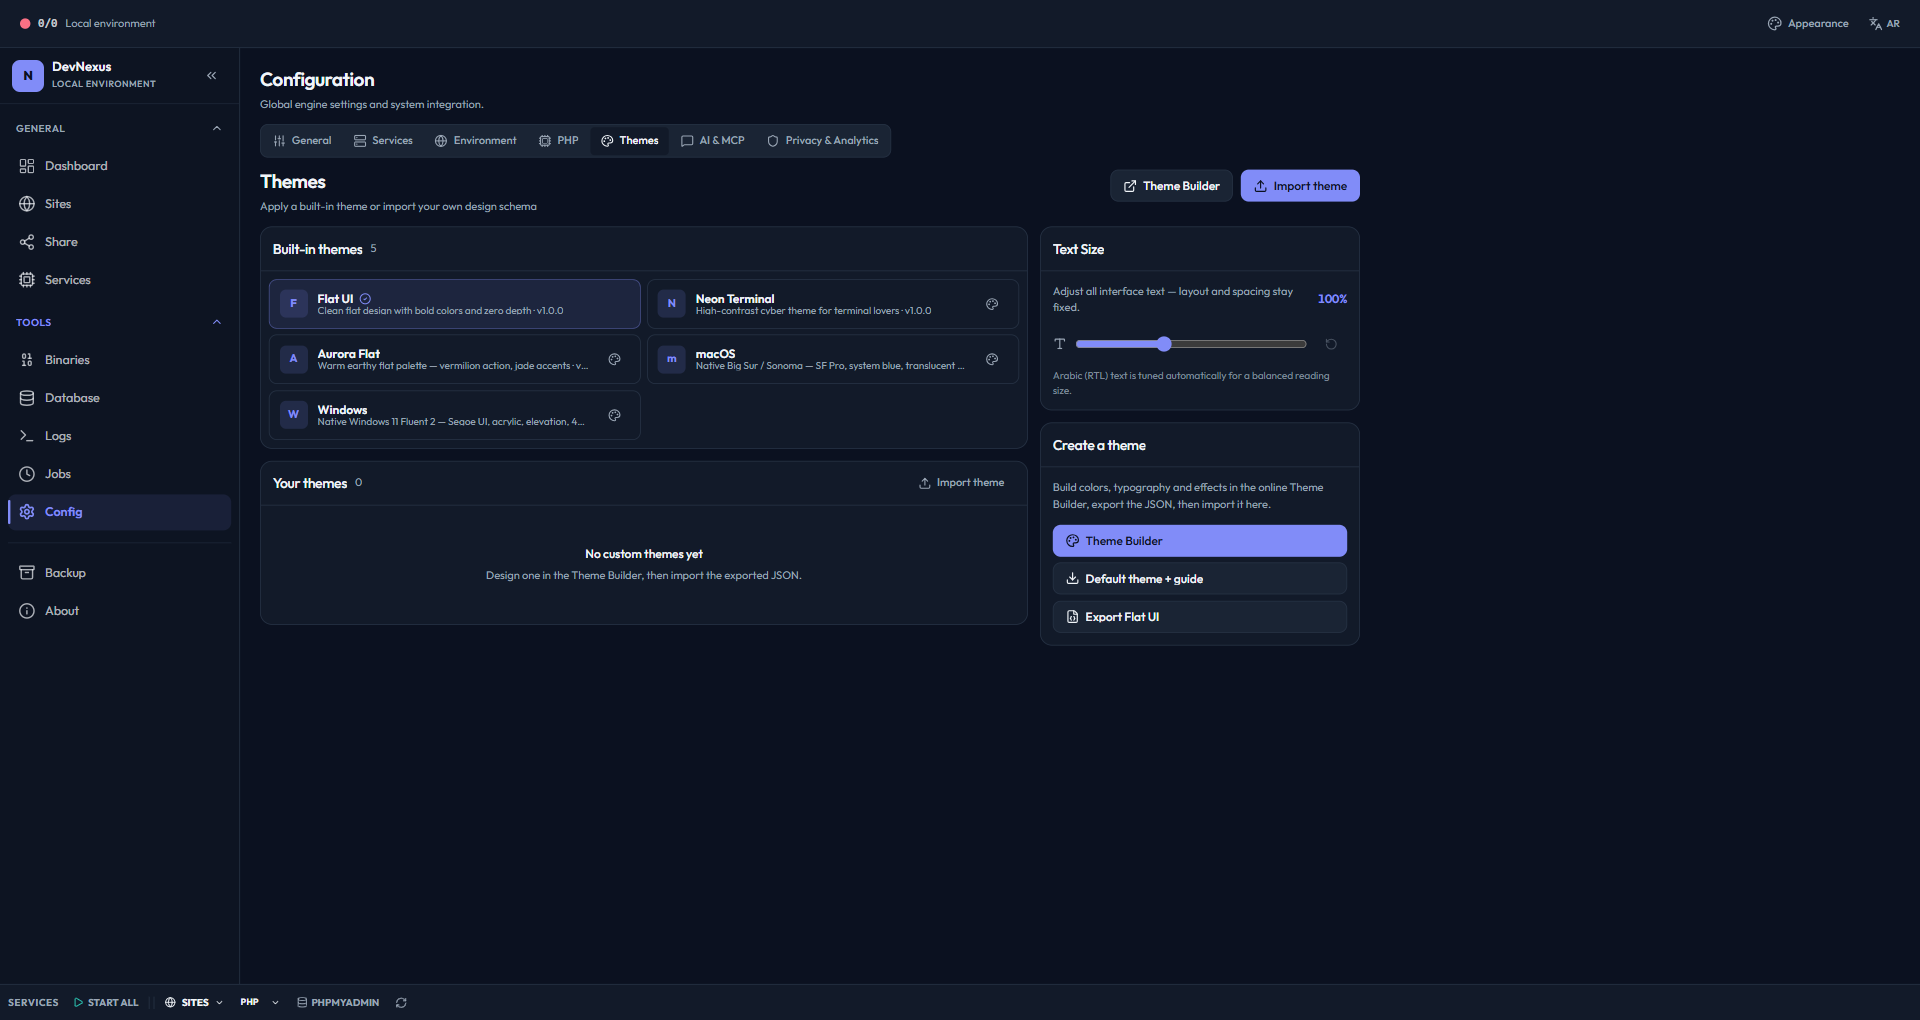Open the Jobs page
Image resolution: width=1920 pixels, height=1020 pixels.
click(x=119, y=474)
